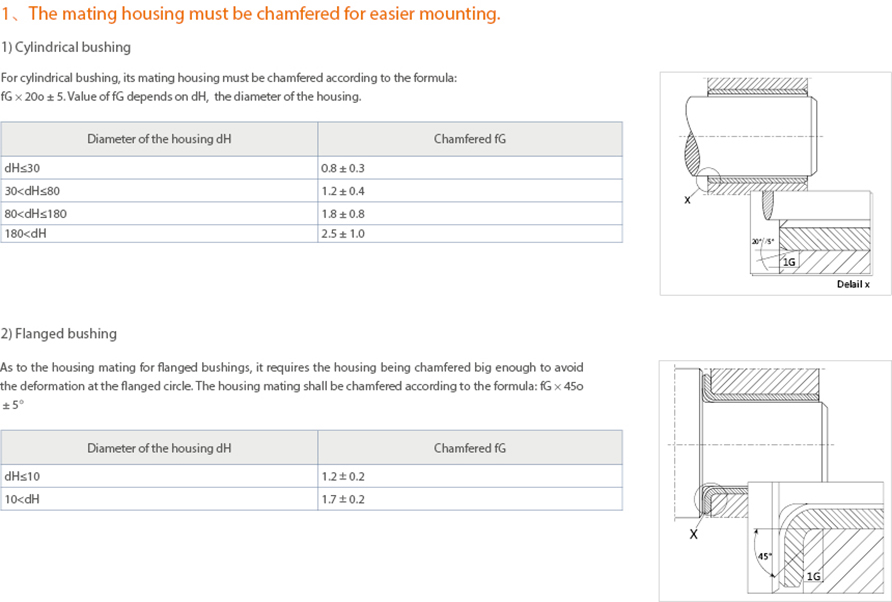The height and width of the screenshot is (602, 892).
Task: Click the Detail x label in diagram
Action: (853, 284)
